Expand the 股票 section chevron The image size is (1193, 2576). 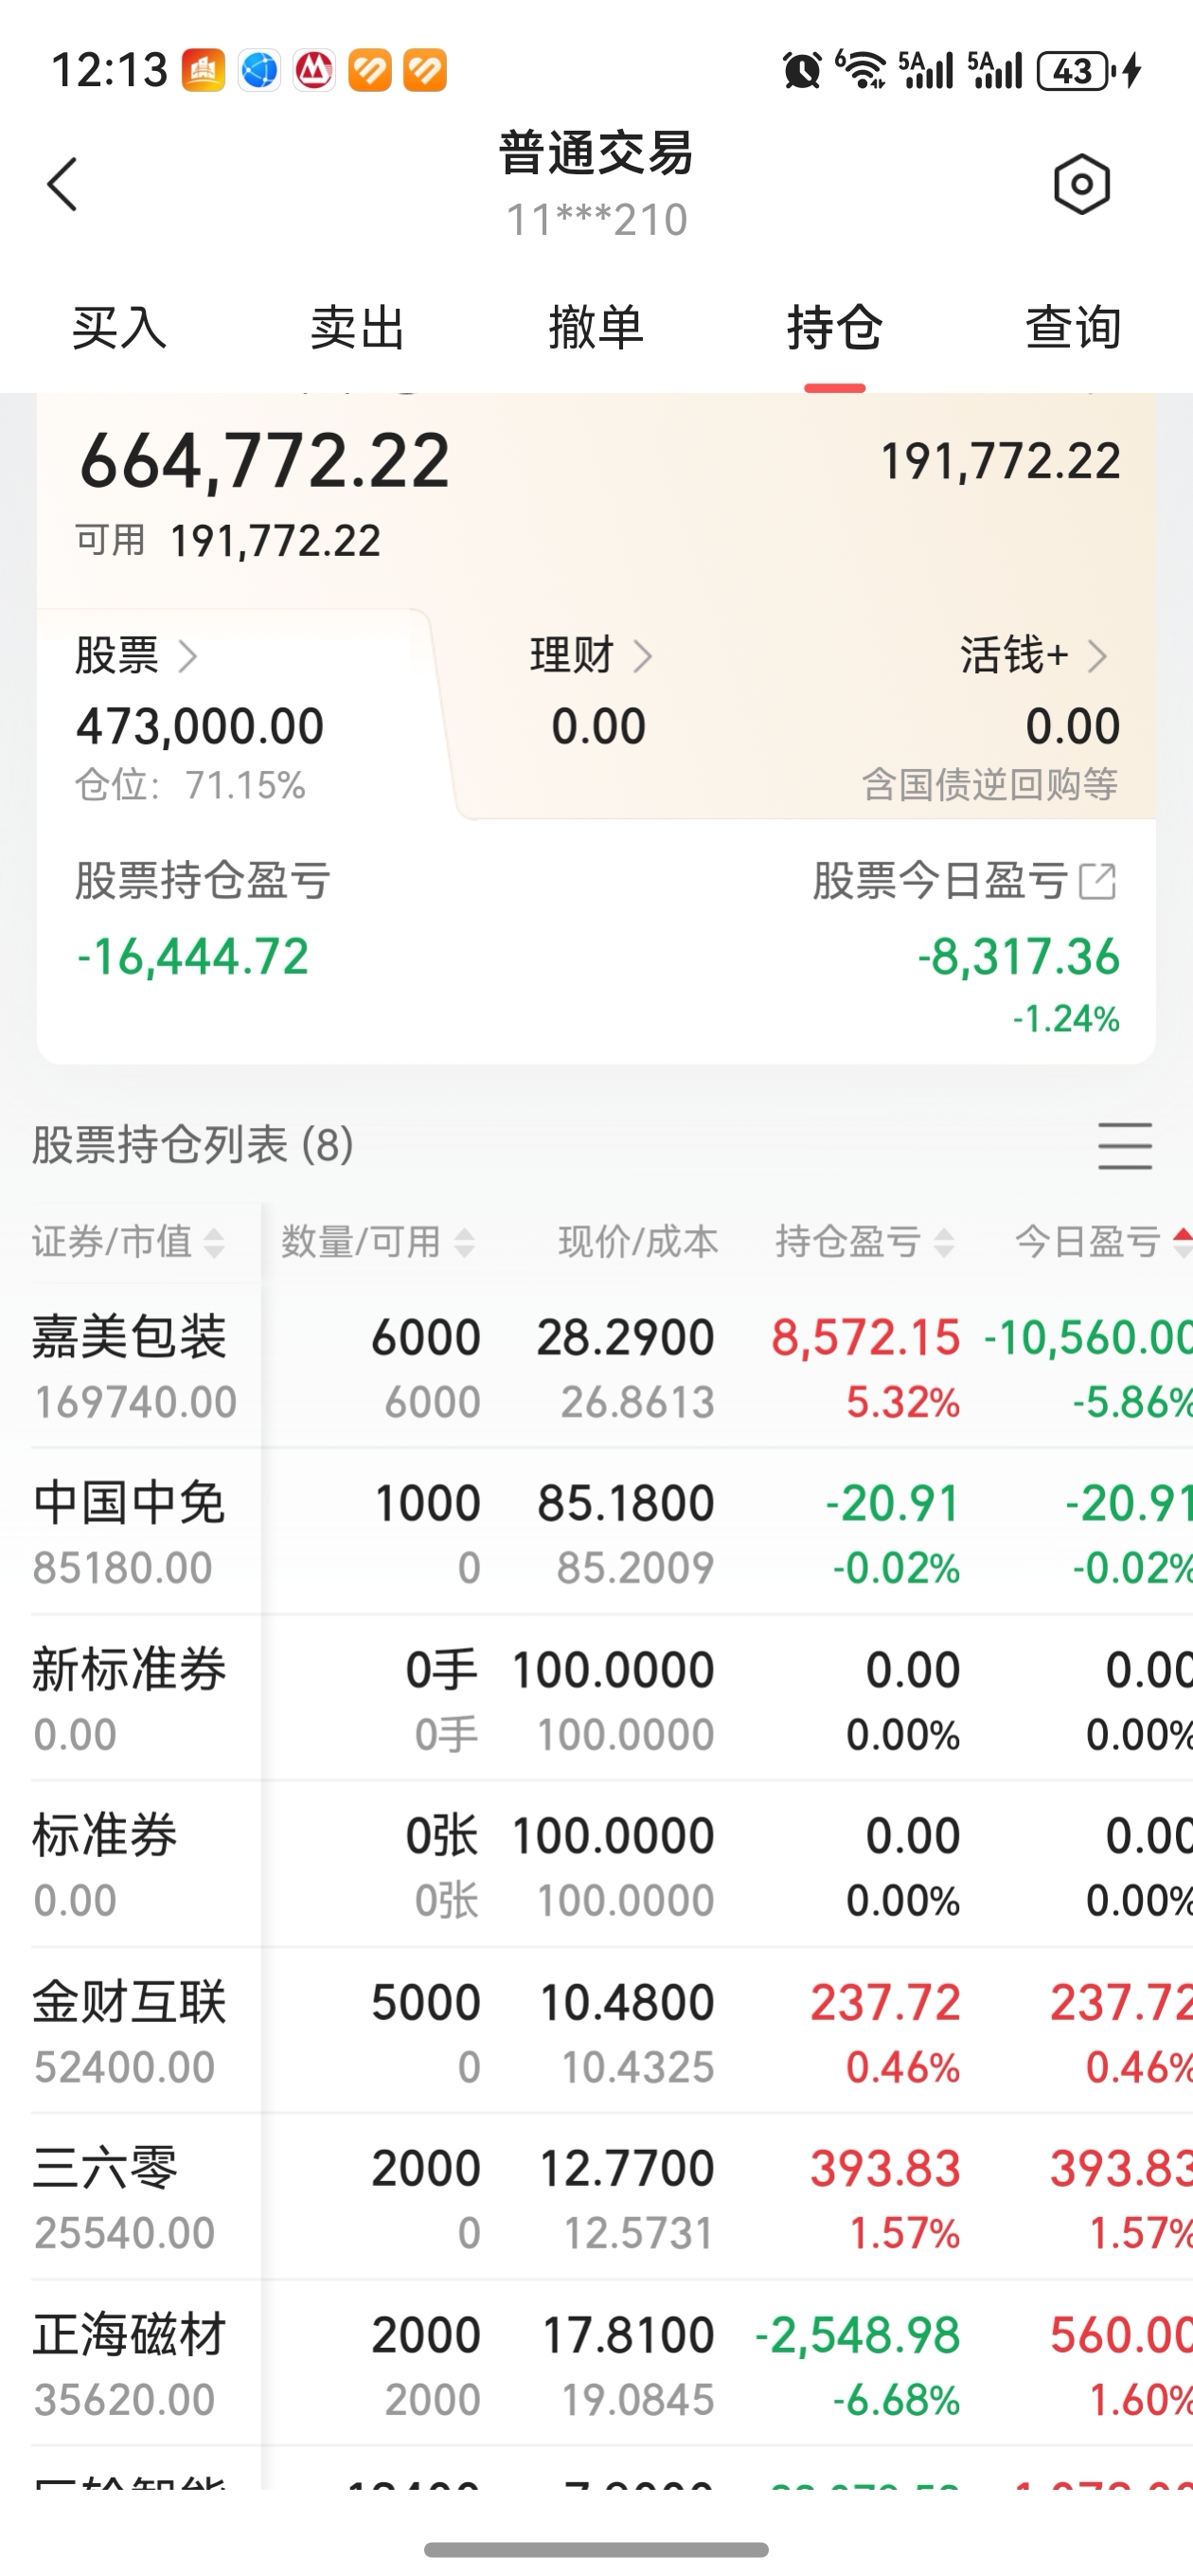click(187, 657)
